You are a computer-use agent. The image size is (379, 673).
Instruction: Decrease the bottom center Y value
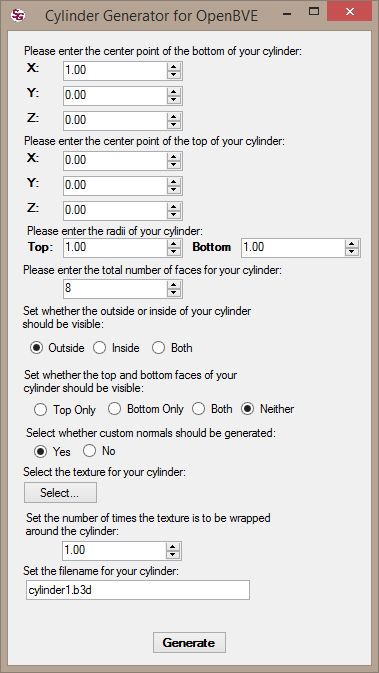tap(173, 100)
